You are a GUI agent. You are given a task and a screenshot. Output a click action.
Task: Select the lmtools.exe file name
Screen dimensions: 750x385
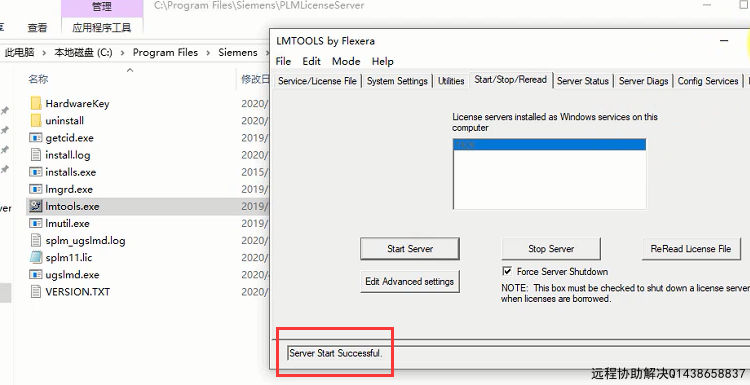coord(72,207)
